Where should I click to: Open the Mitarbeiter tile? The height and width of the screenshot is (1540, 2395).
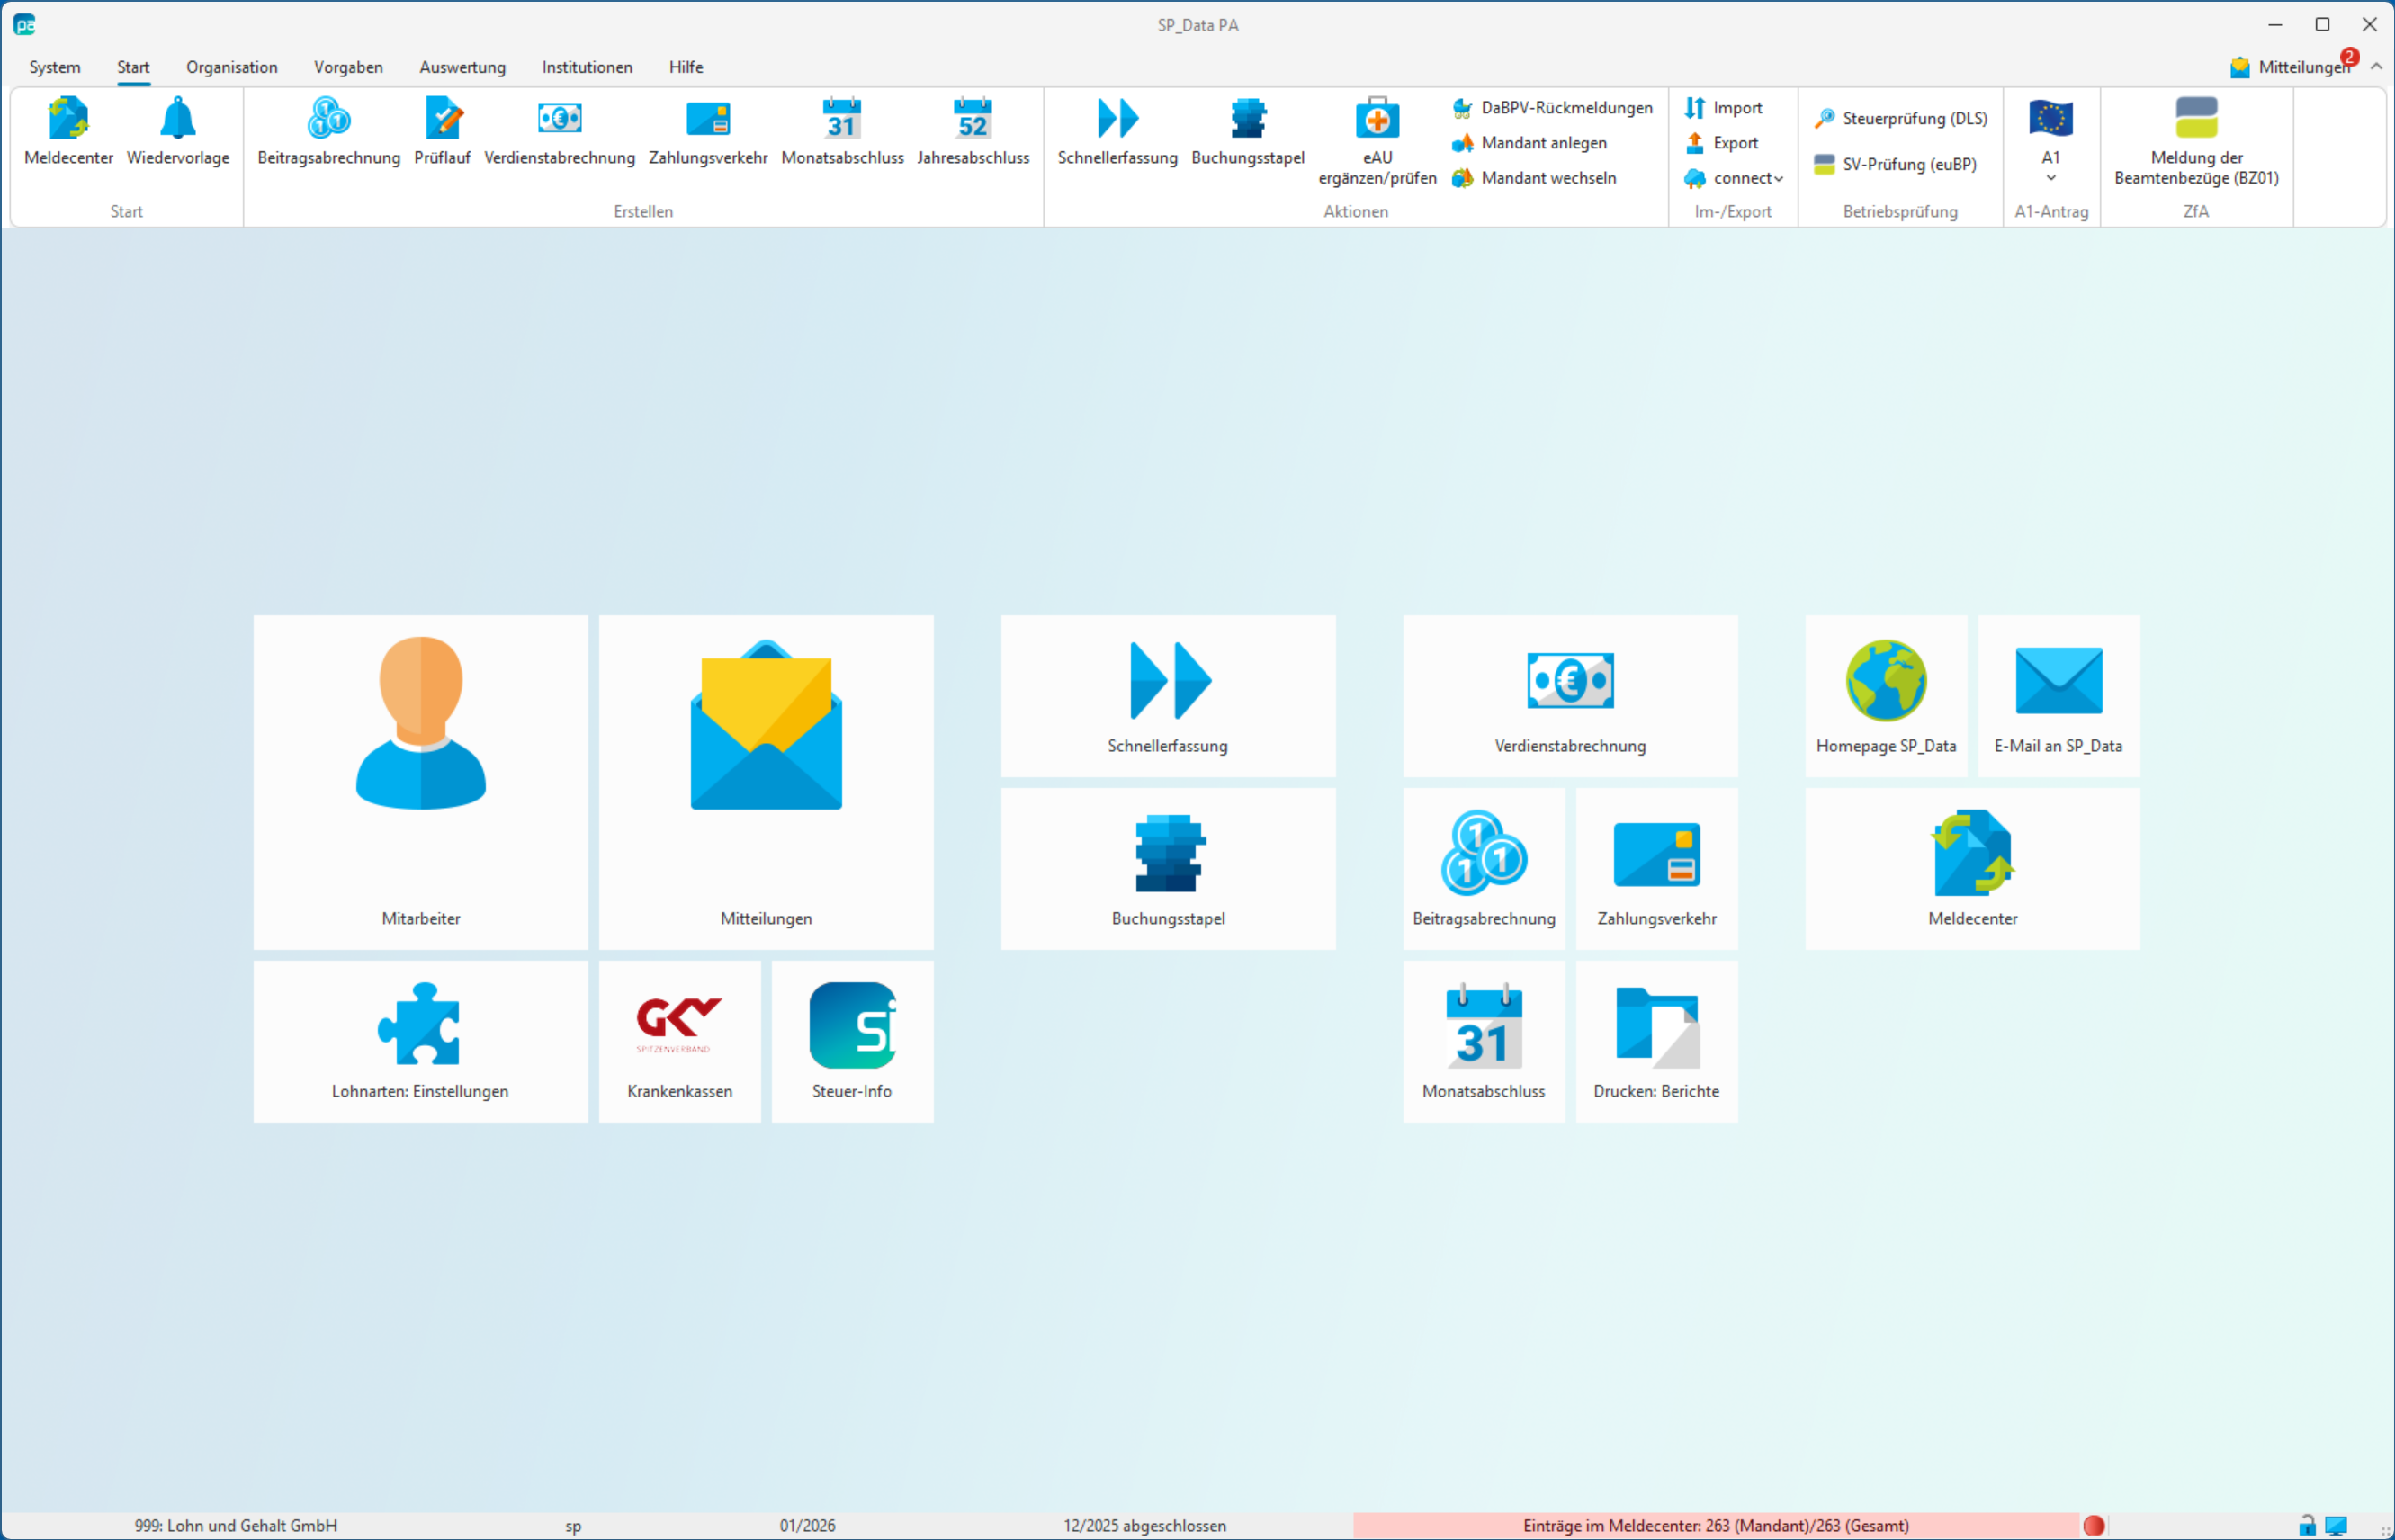pyautogui.click(x=420, y=781)
